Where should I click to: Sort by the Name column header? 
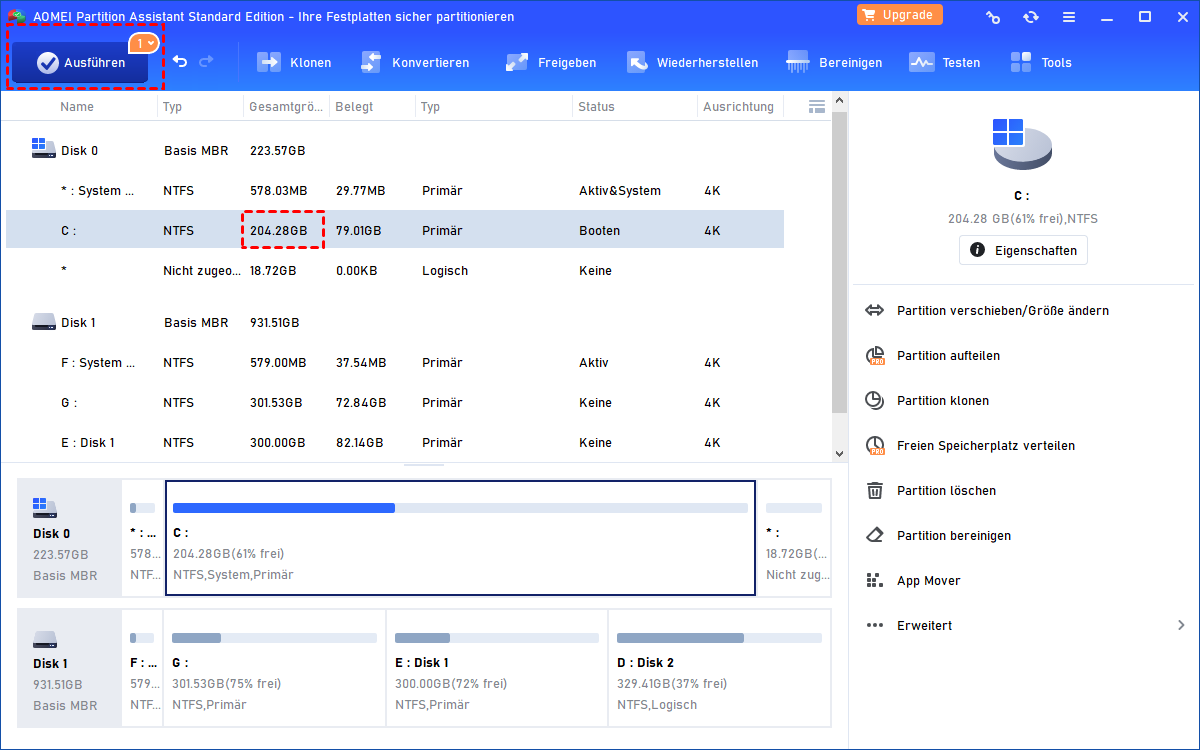point(77,106)
